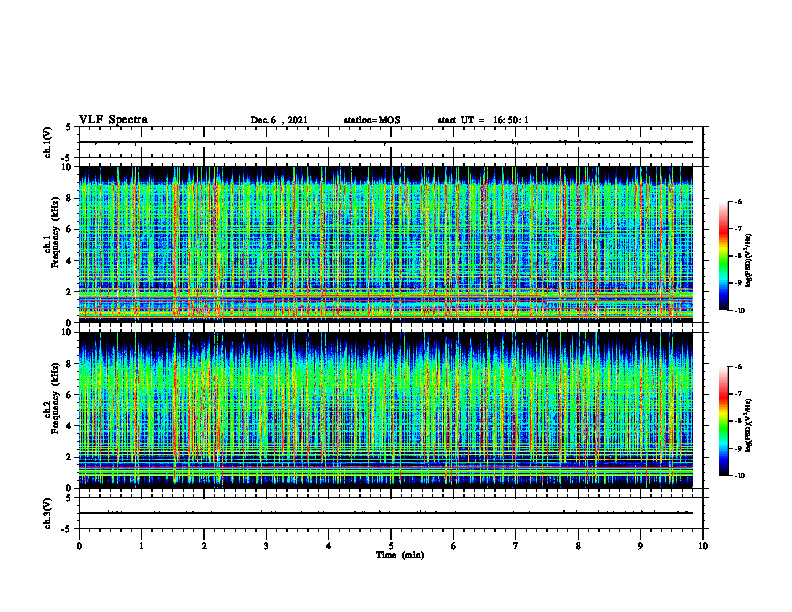Click the time axis tick label "1"
The image size is (792, 612).
(x=141, y=546)
